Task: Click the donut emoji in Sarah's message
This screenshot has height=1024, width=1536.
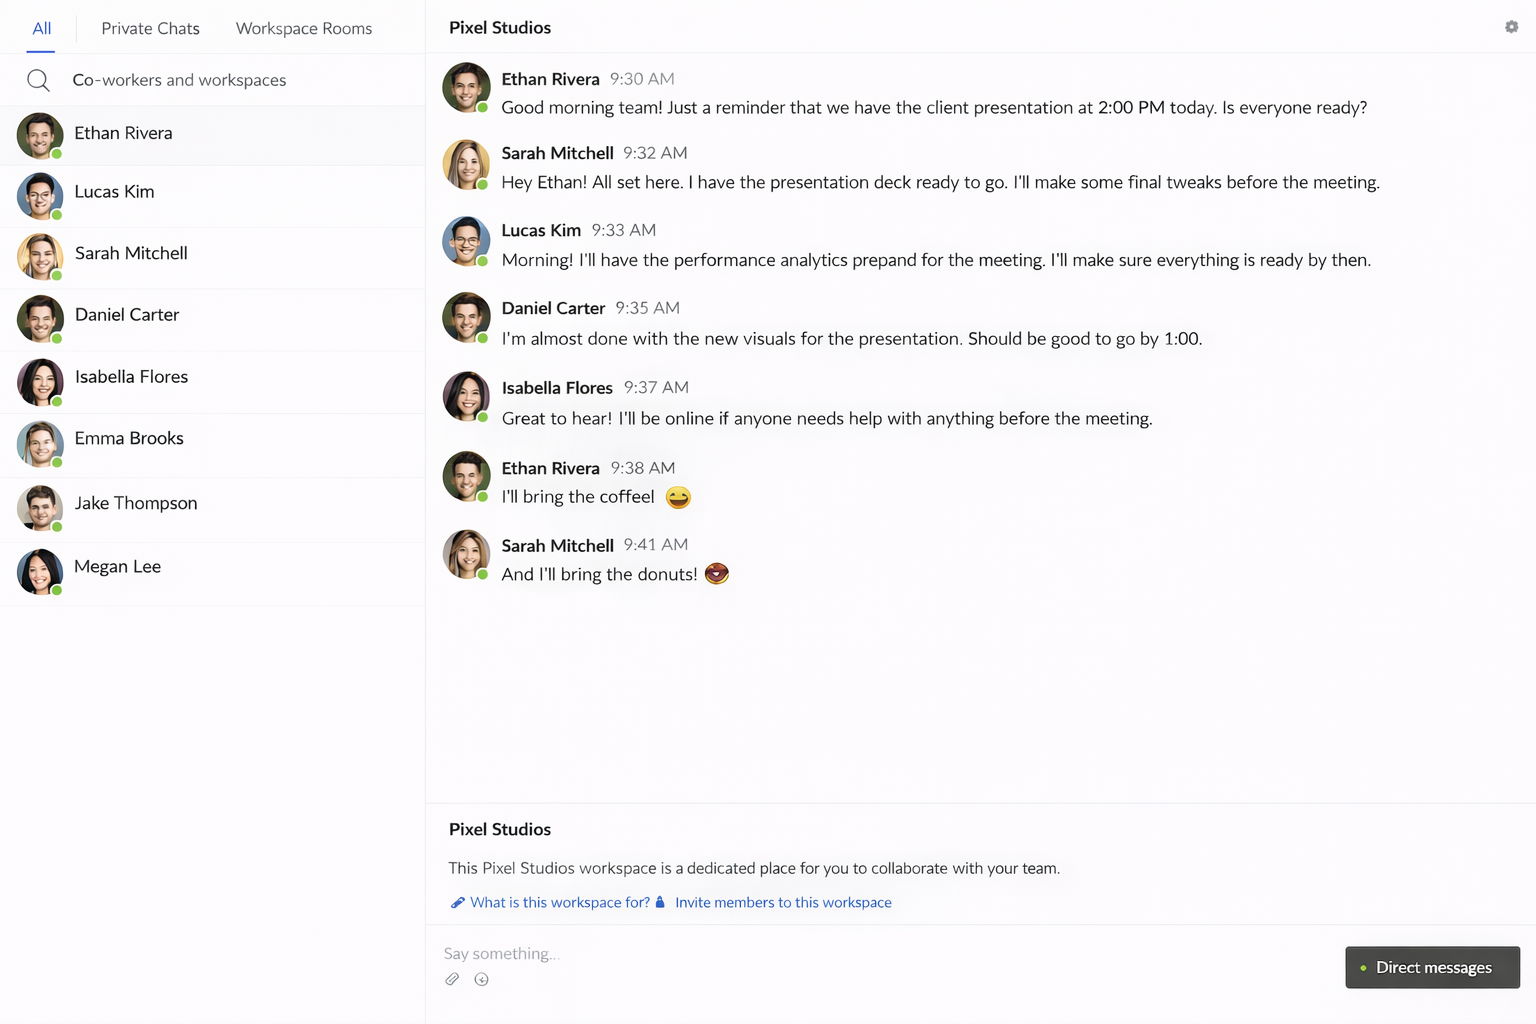Action: 717,574
